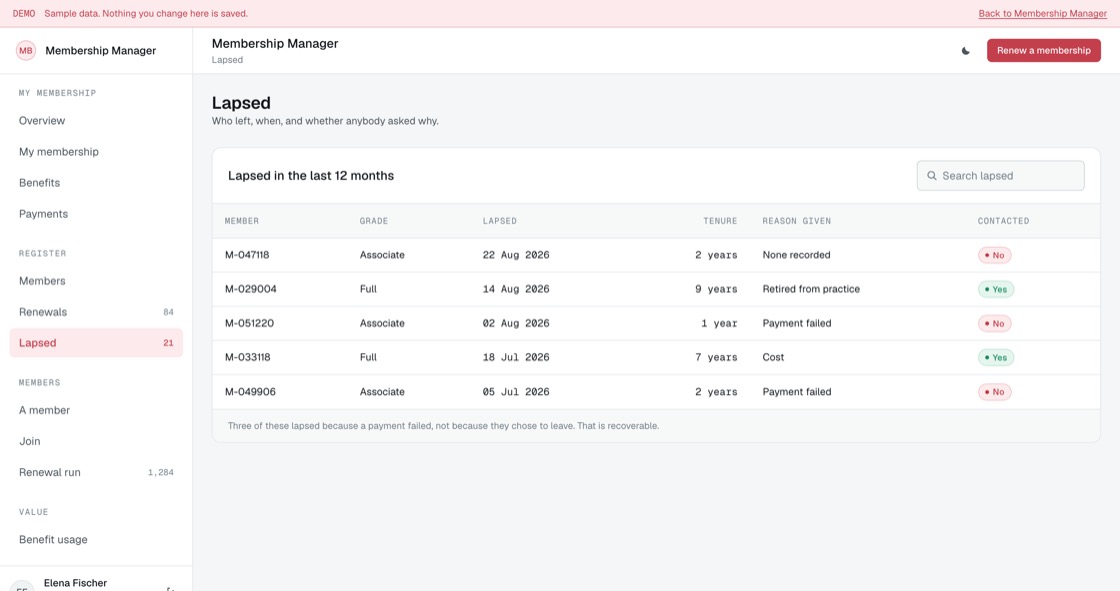
Task: Open Benefit usage under Value
Action: click(96, 540)
